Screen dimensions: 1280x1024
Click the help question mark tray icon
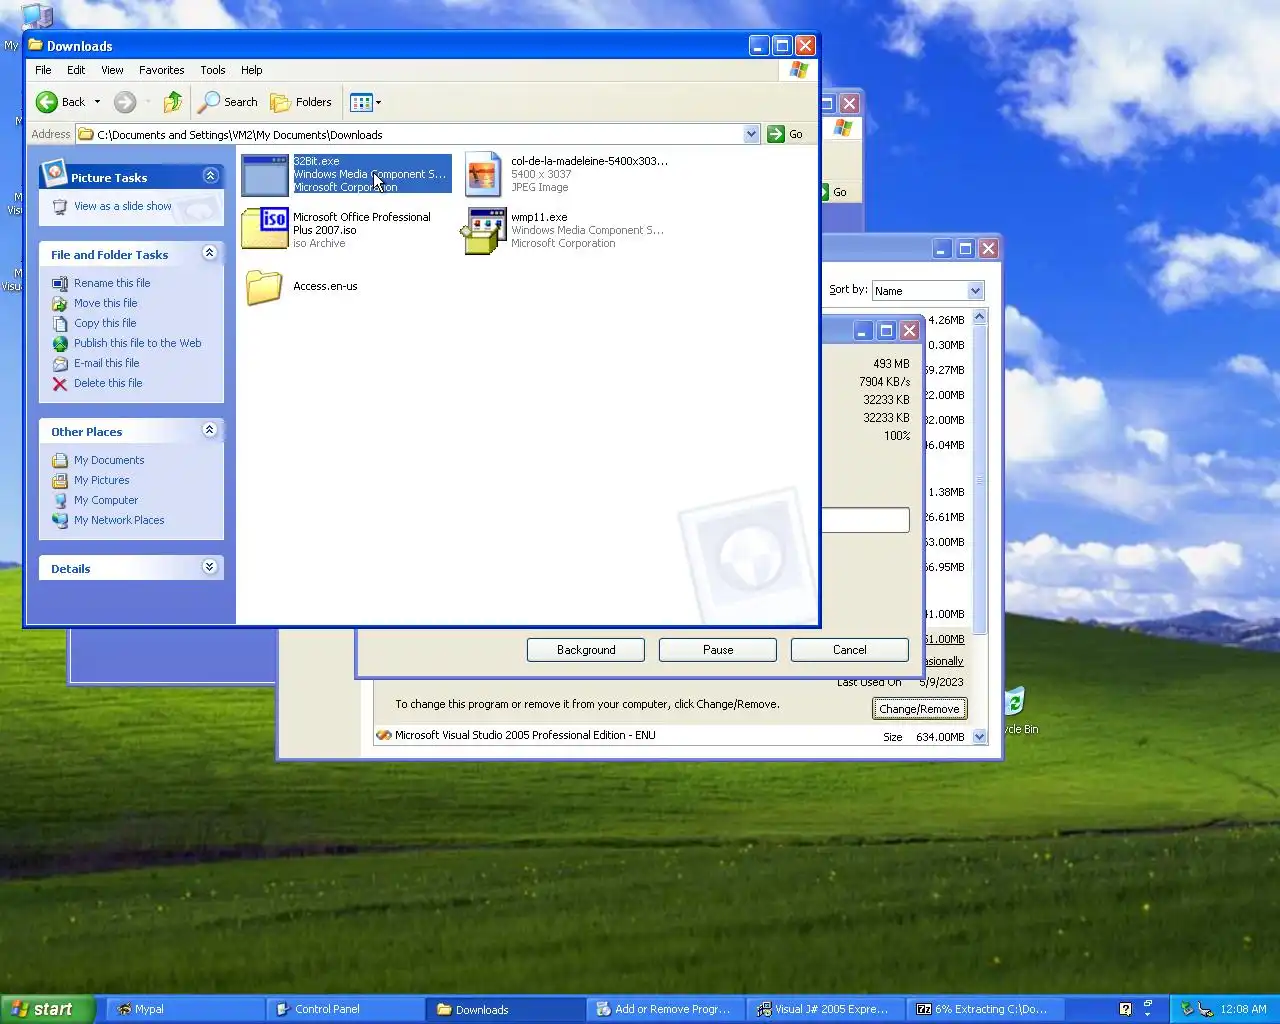pos(1125,1009)
